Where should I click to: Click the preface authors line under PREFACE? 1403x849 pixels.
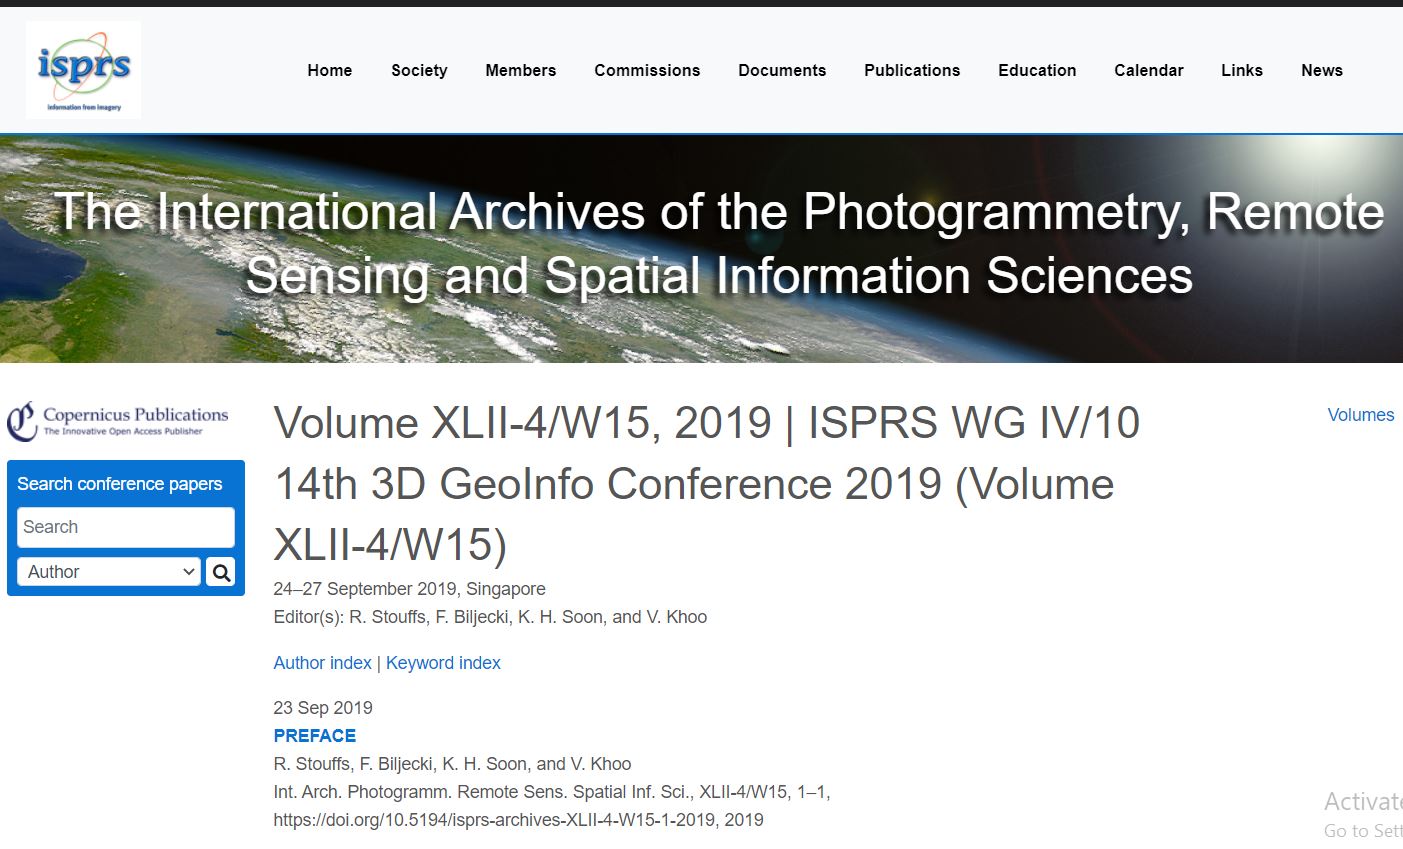pyautogui.click(x=453, y=764)
